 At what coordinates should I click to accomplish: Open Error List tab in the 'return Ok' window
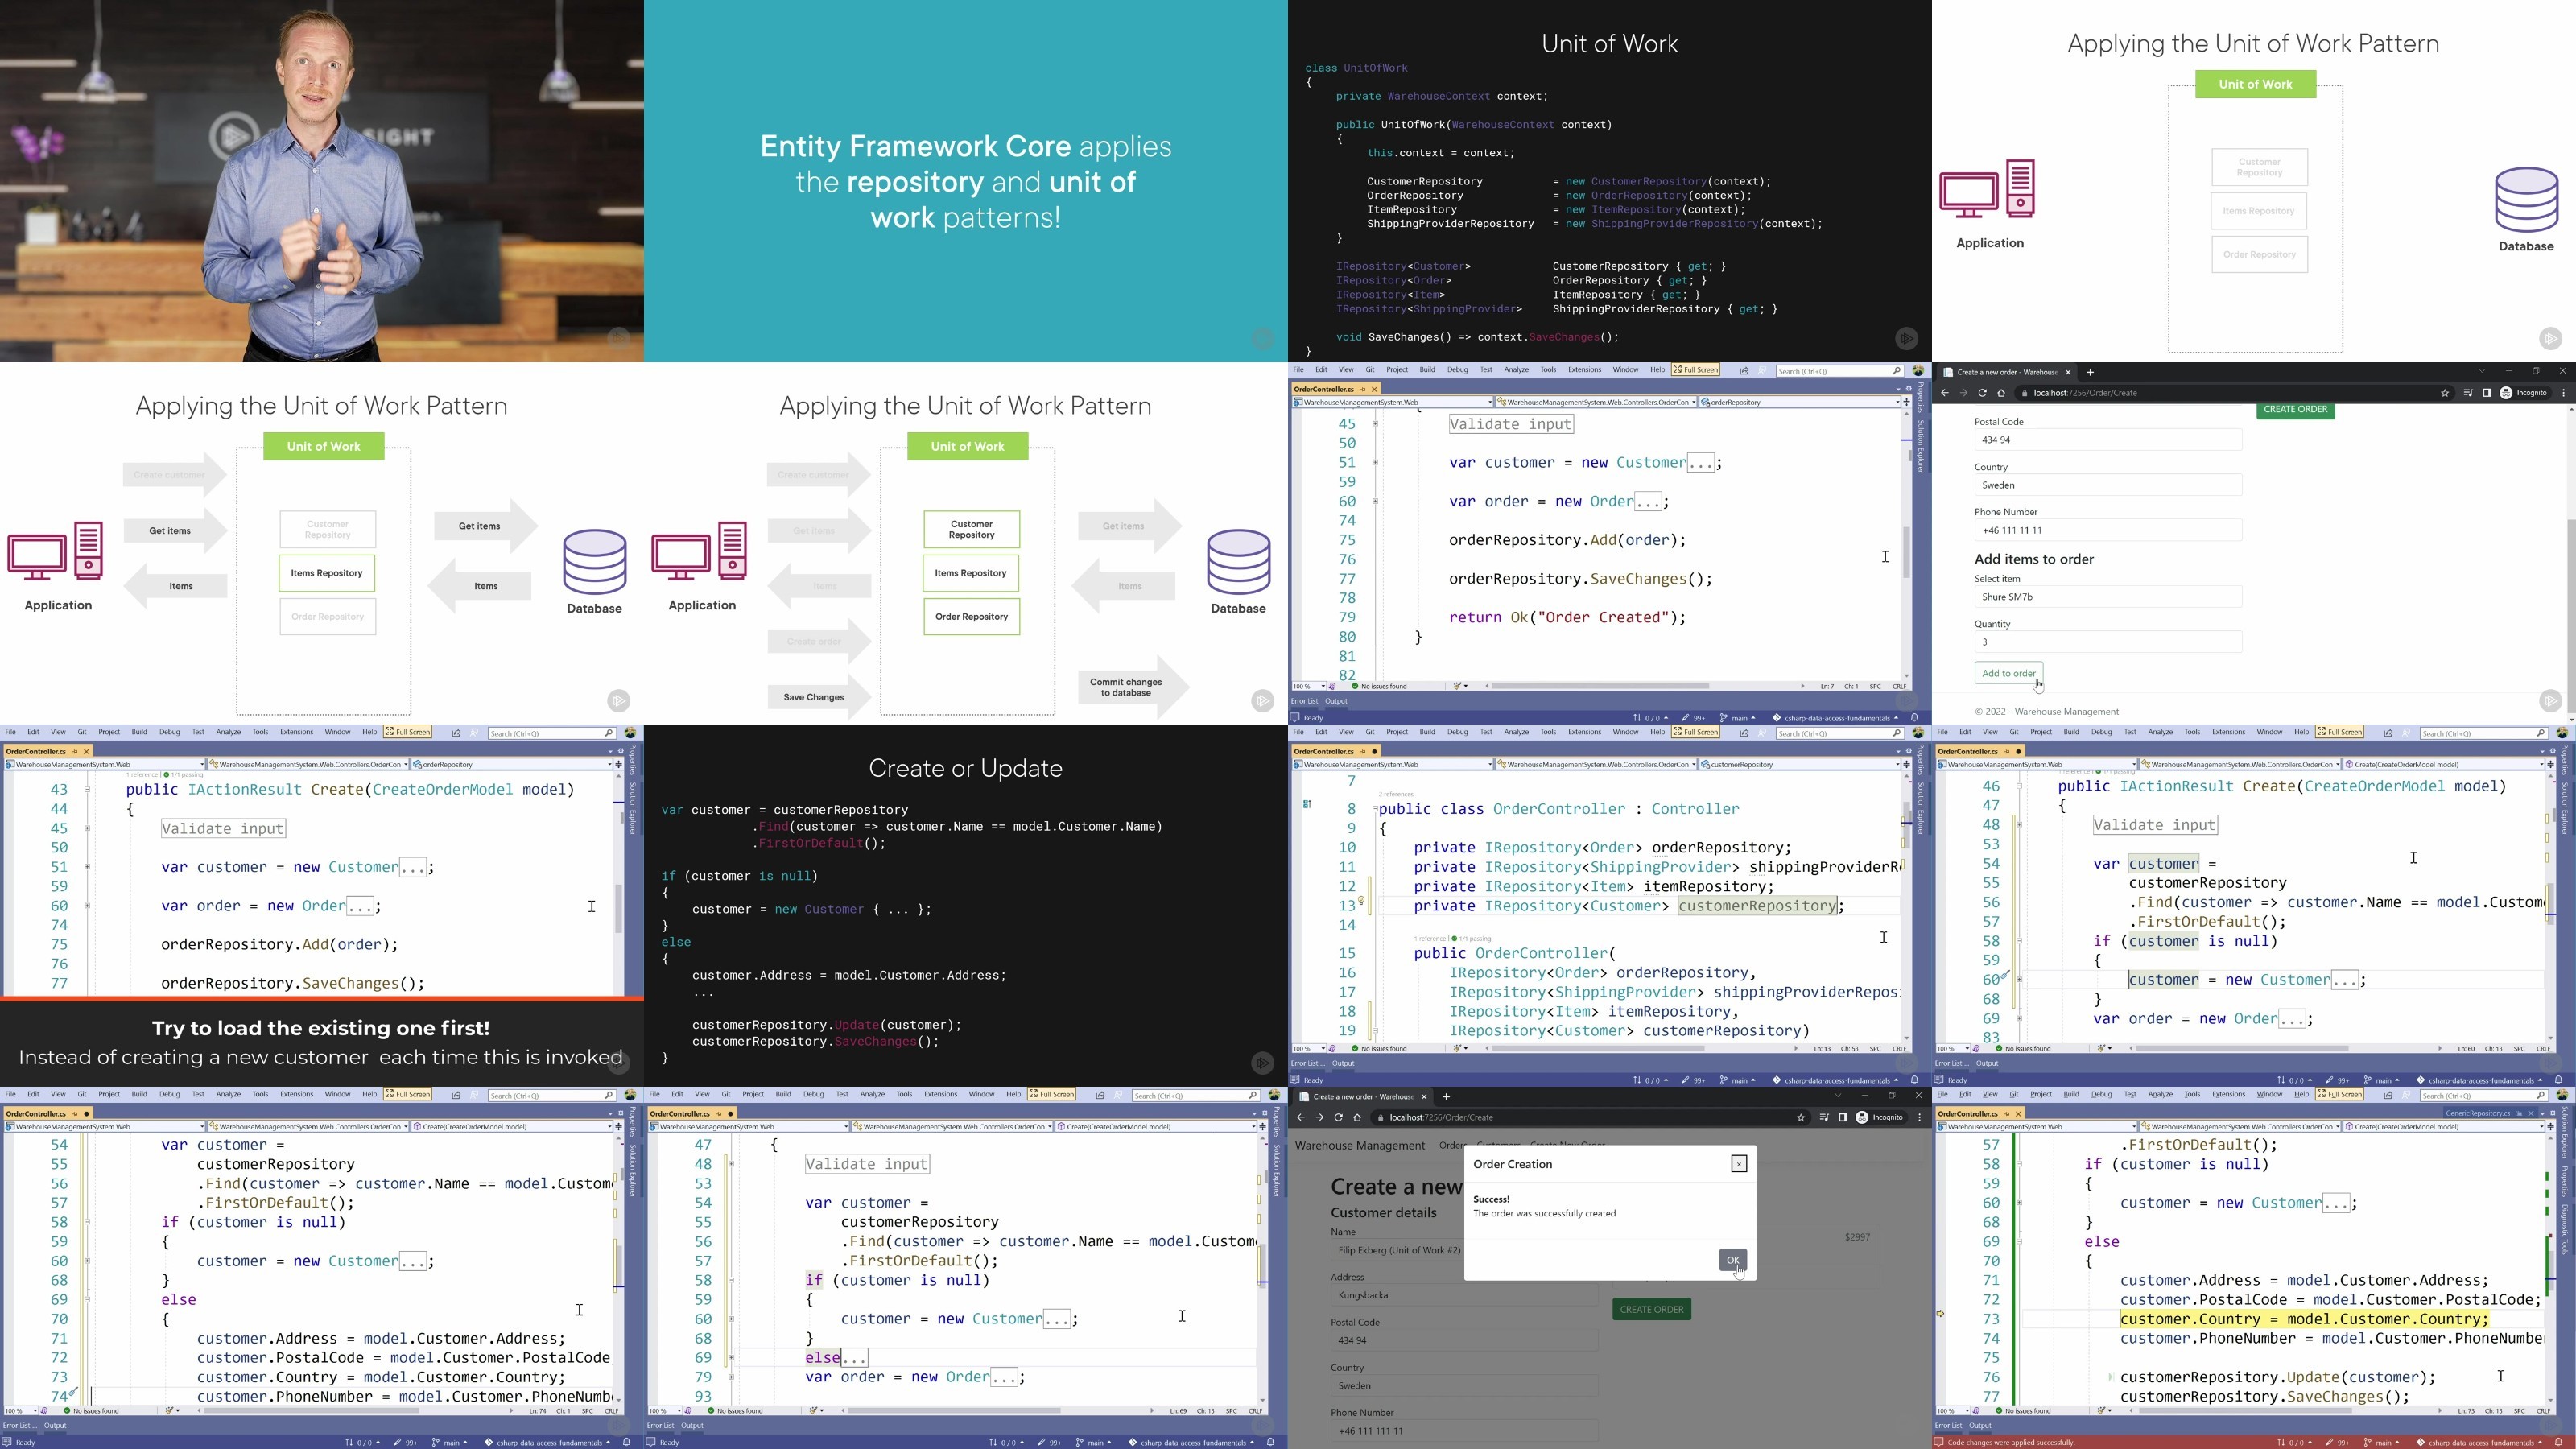[1305, 701]
